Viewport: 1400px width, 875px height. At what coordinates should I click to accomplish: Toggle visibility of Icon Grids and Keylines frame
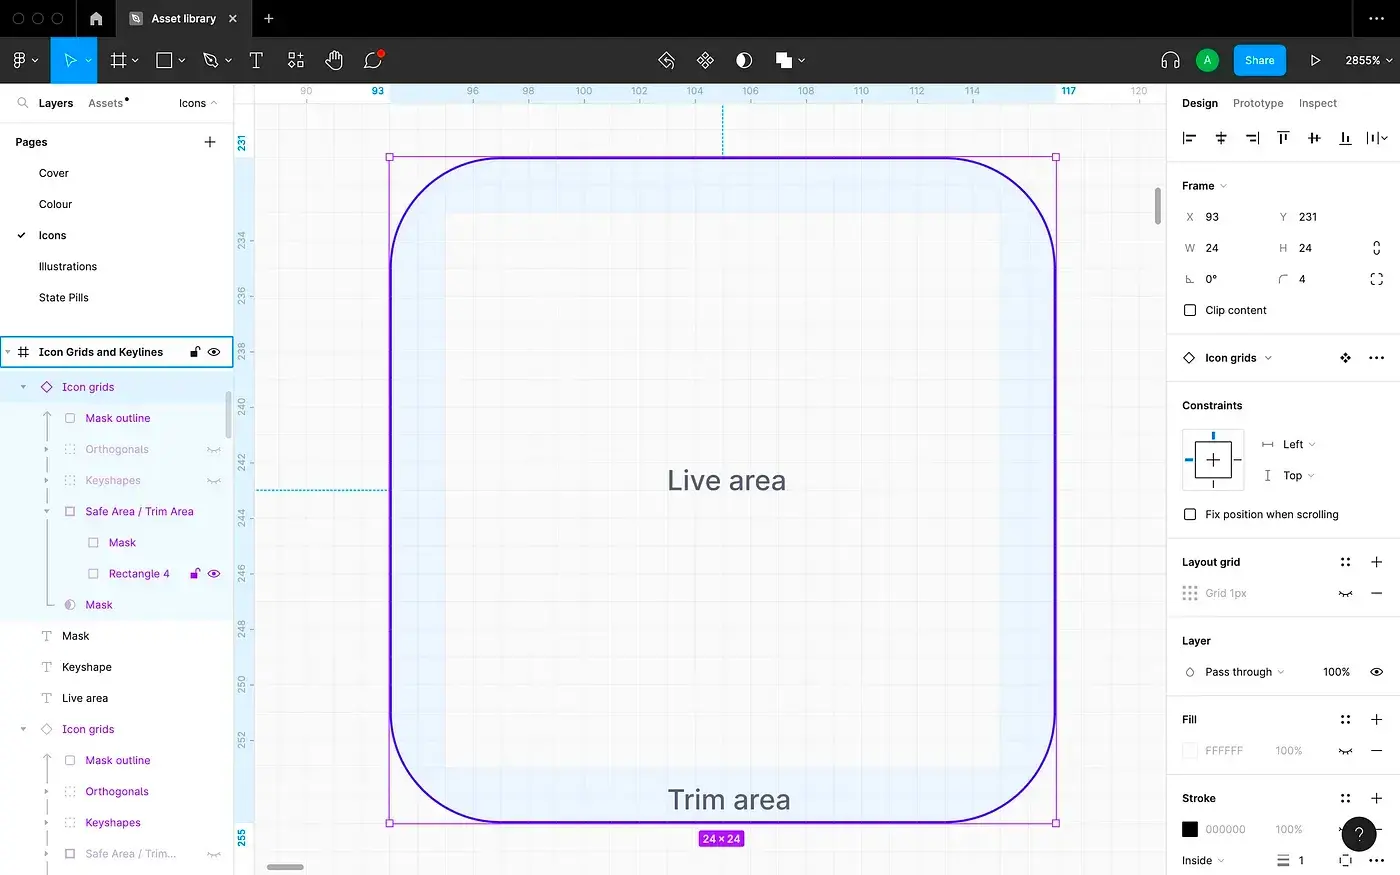[213, 352]
